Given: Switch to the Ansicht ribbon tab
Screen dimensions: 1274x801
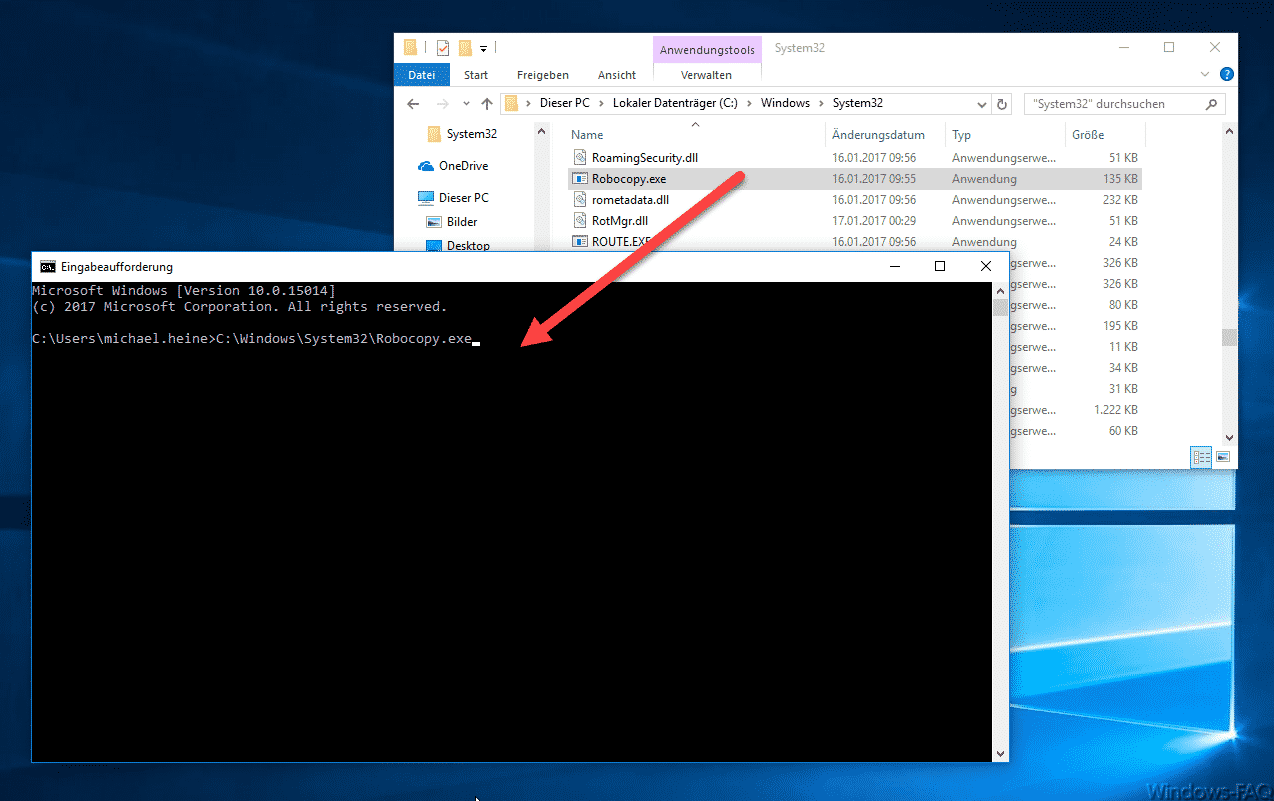Looking at the screenshot, I should click(617, 75).
